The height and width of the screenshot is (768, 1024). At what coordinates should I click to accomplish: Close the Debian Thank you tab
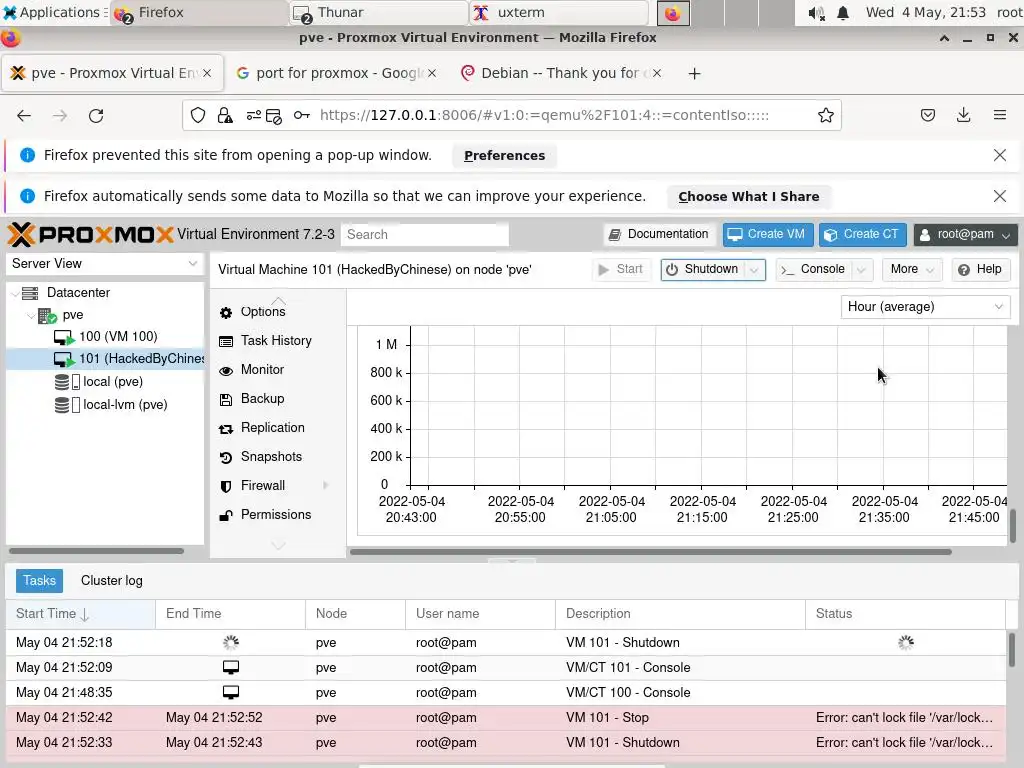tap(657, 73)
